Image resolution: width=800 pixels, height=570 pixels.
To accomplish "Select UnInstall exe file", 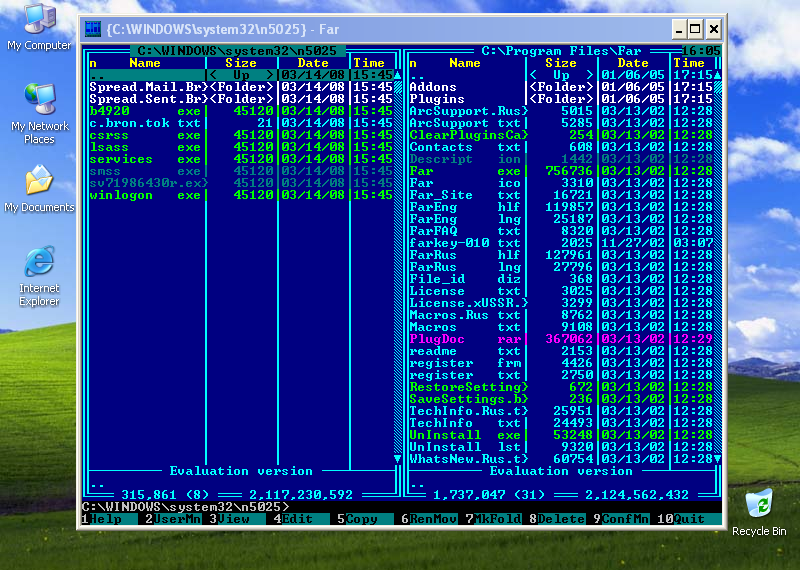I will (561, 435).
